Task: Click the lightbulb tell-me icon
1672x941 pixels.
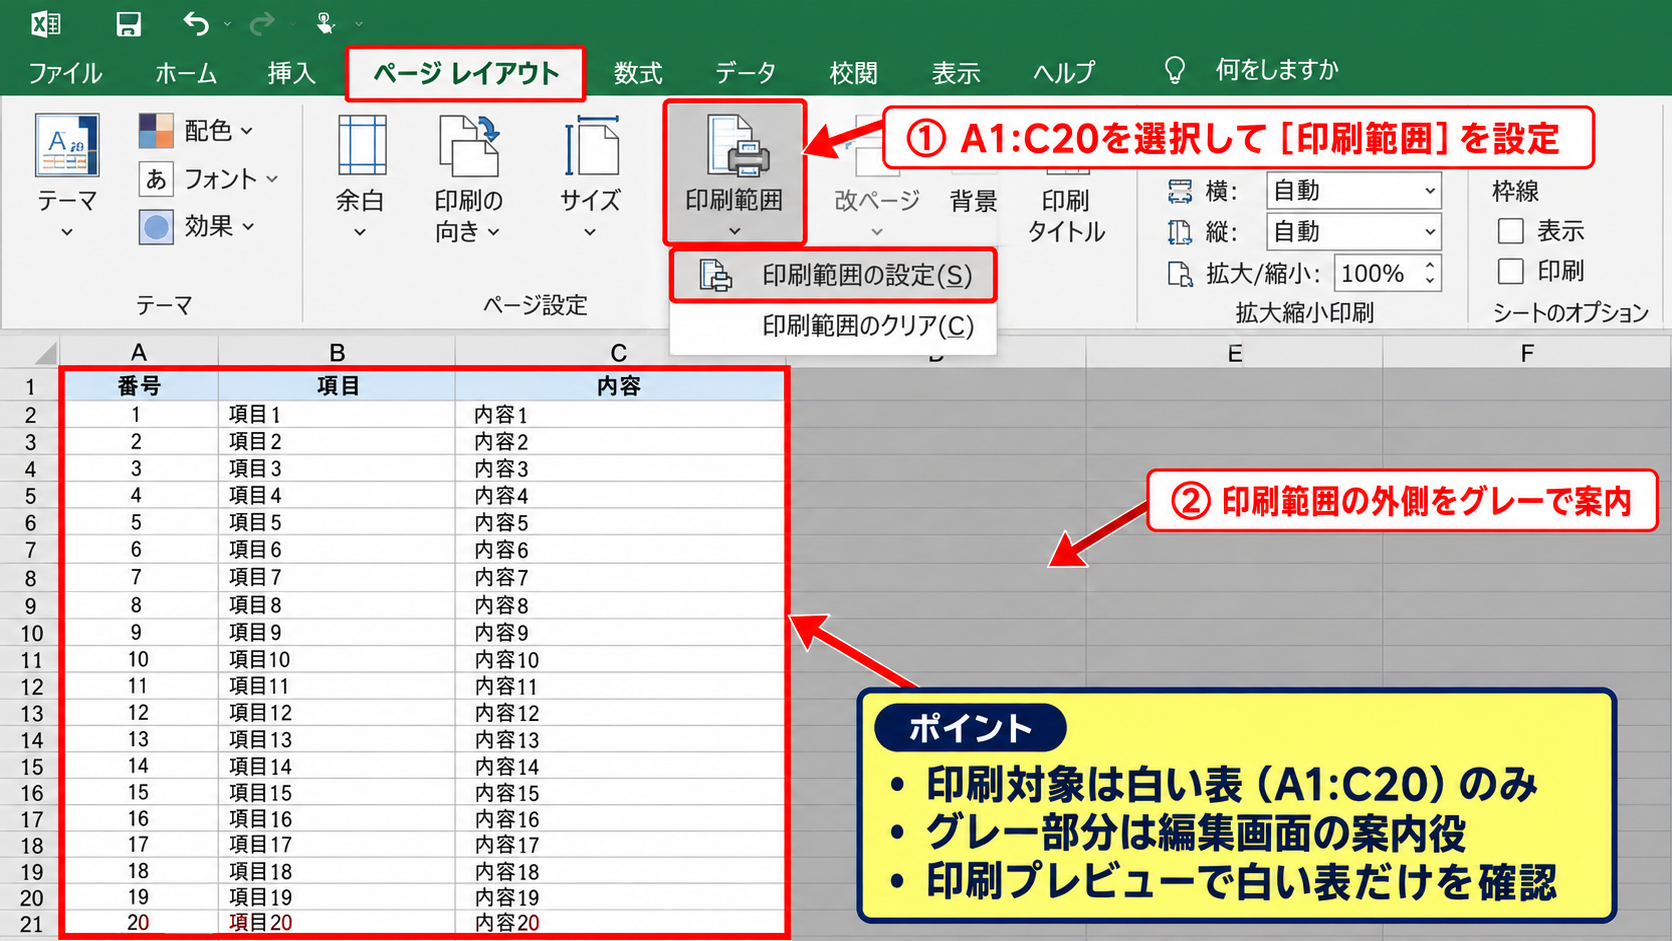Action: [1175, 70]
